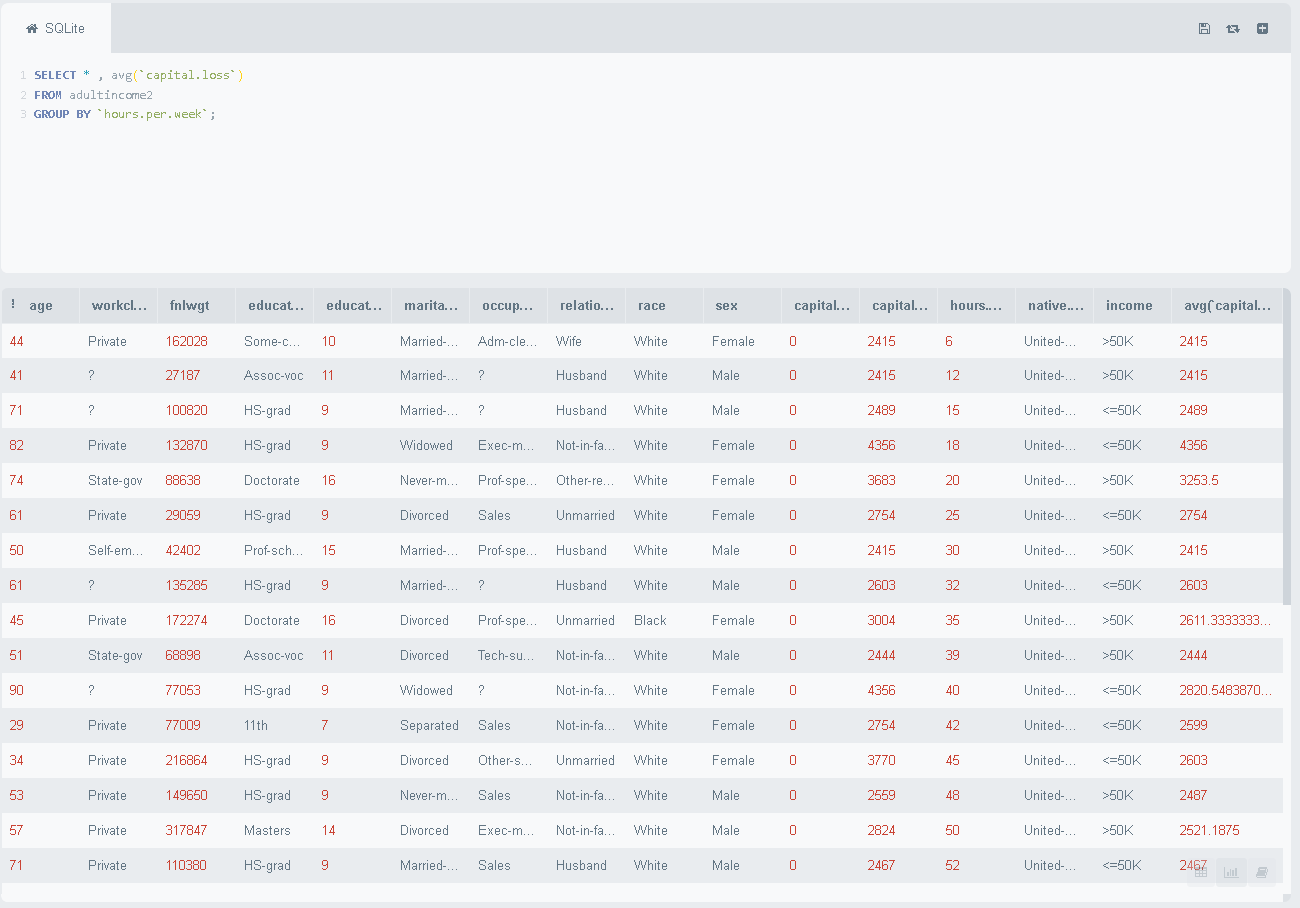
Task: Run the query using the refresh icon
Action: [1233, 29]
